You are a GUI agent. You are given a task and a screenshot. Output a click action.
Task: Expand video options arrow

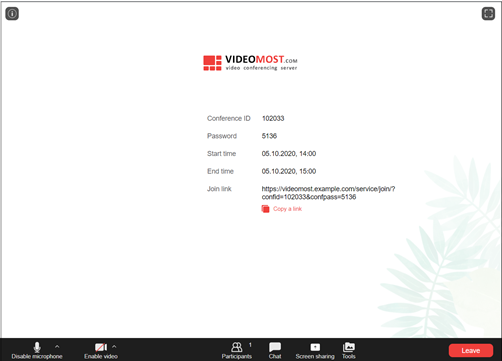[114, 347]
